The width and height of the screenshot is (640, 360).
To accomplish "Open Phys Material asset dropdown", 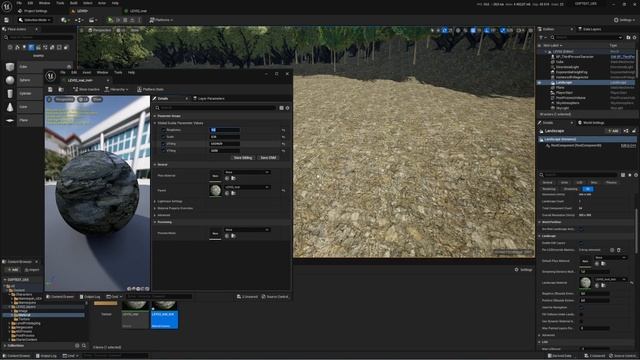I will [247, 172].
